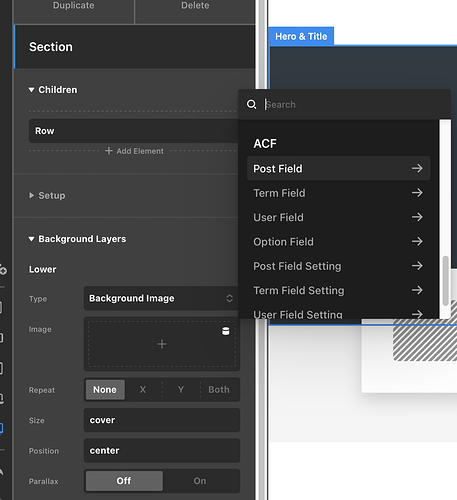Open the Background Image type dropdown
457x500 pixels.
tap(162, 298)
